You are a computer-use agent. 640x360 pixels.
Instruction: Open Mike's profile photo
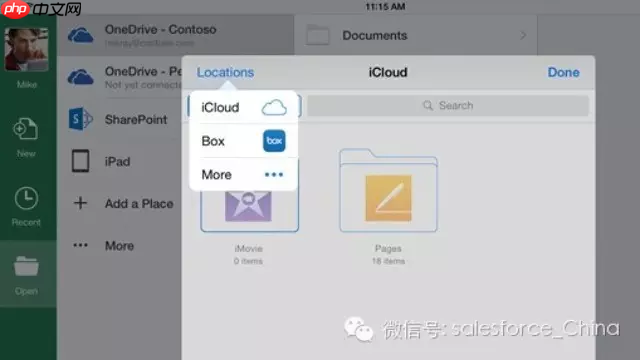[27, 49]
